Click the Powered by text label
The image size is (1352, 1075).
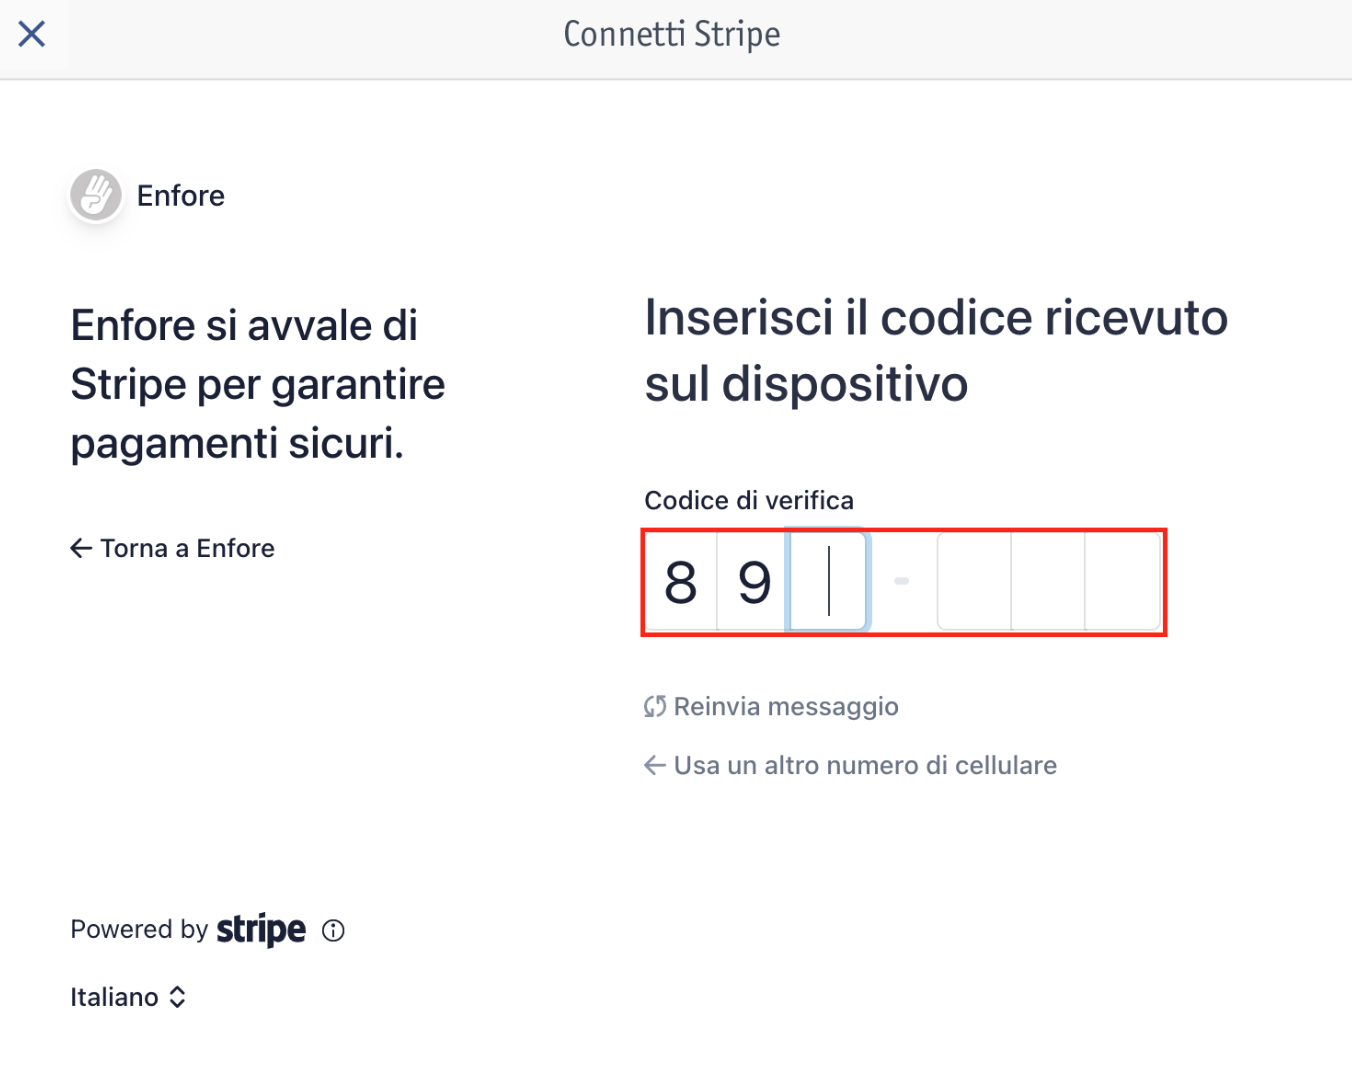tap(139, 930)
